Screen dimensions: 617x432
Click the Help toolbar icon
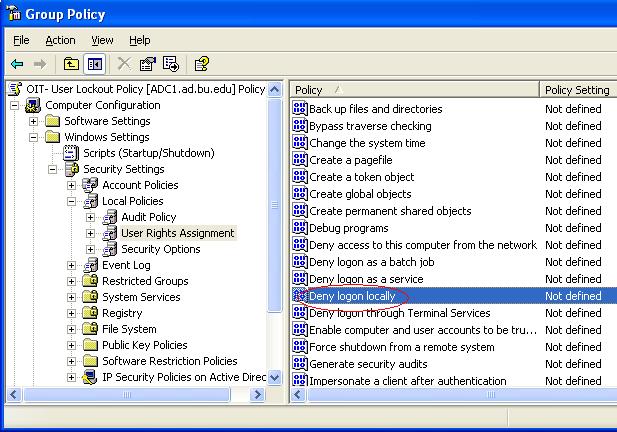[x=202, y=64]
